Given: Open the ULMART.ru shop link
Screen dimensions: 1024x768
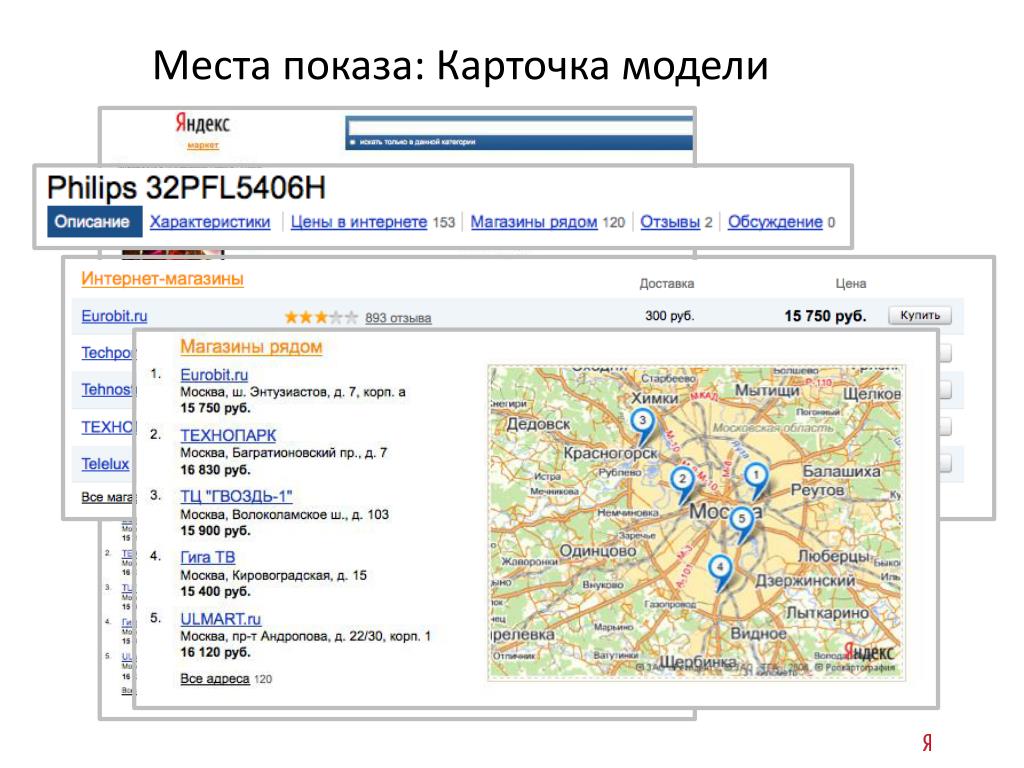Looking at the screenshot, I should [x=221, y=618].
